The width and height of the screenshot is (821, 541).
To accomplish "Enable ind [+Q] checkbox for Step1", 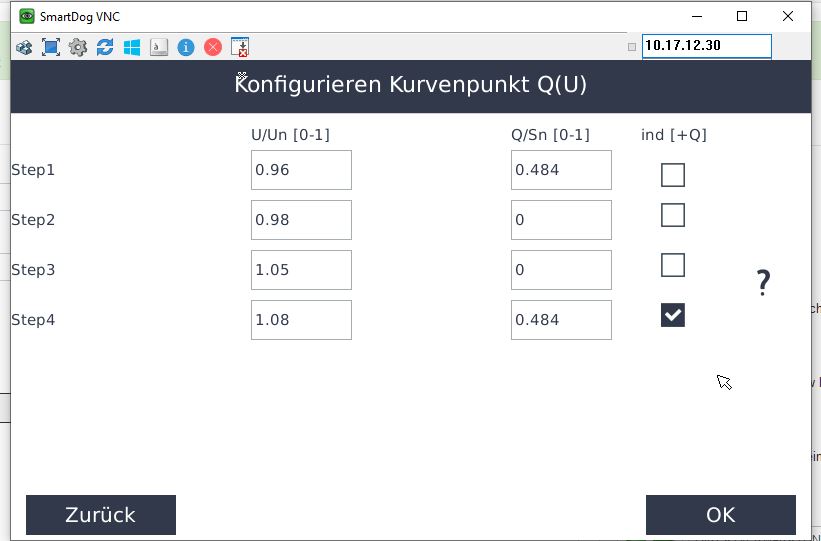I will pyautogui.click(x=673, y=175).
